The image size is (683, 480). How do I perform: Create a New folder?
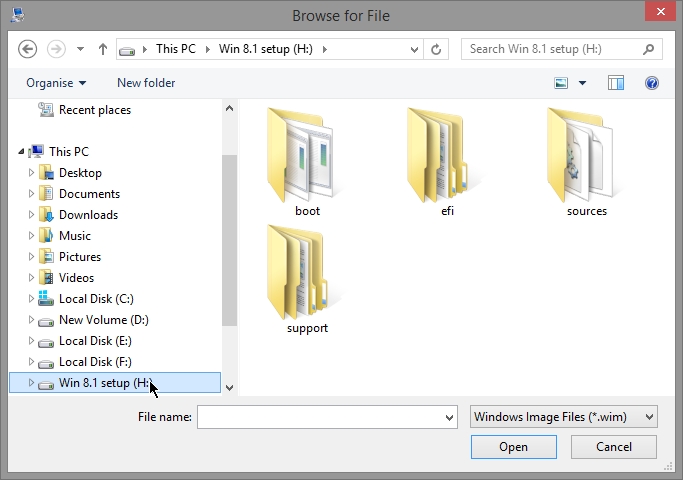146,83
